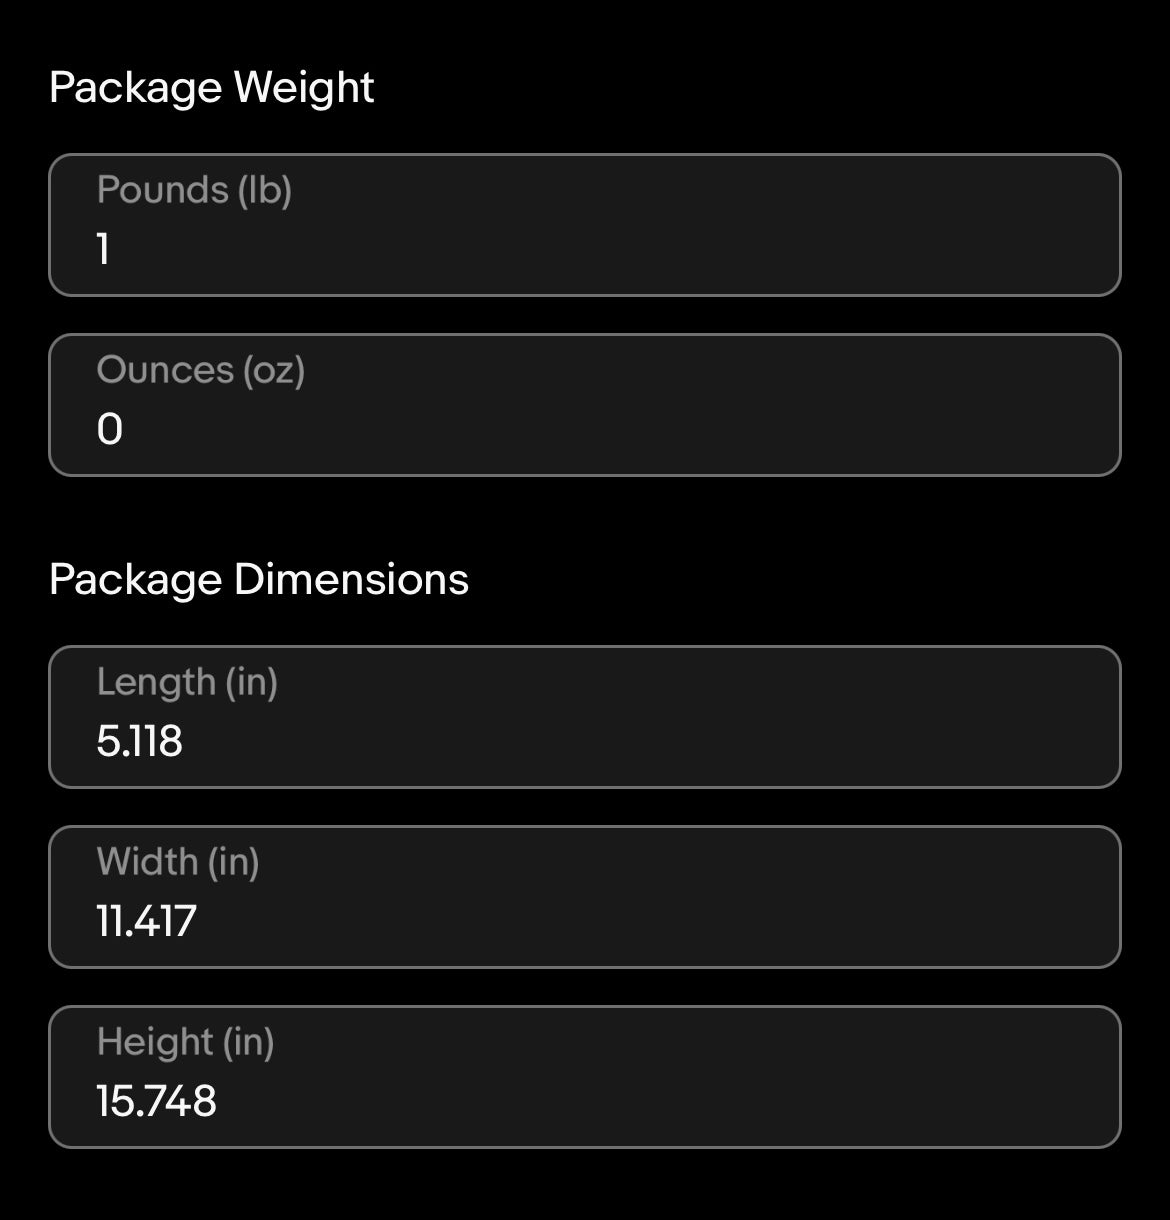Click the 15.748 height value
The width and height of the screenshot is (1170, 1220).
[156, 1101]
